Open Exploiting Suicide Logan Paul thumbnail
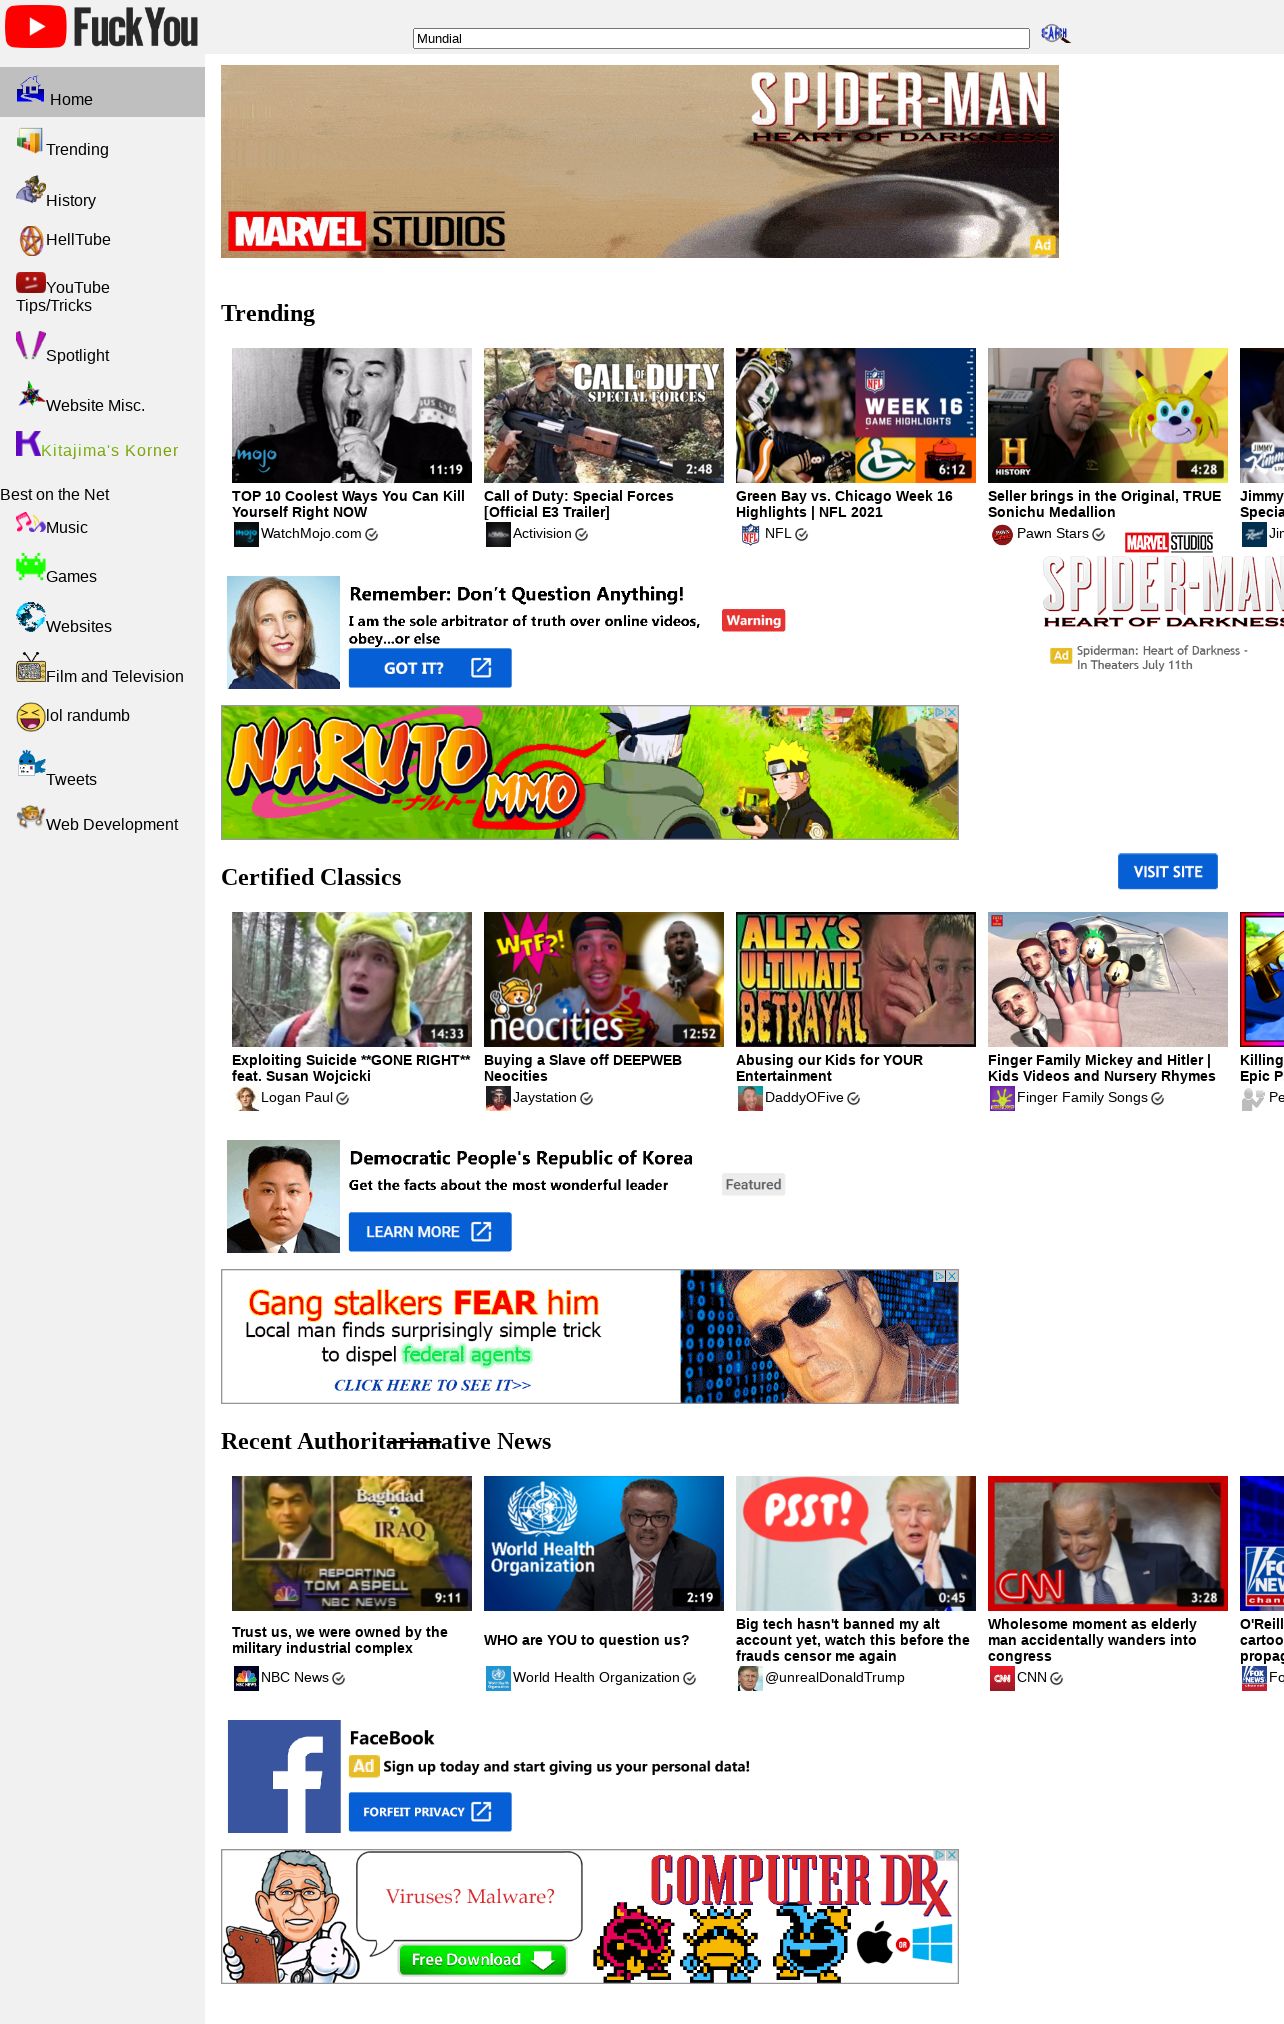Screen dimensions: 1284x2024 (352, 979)
